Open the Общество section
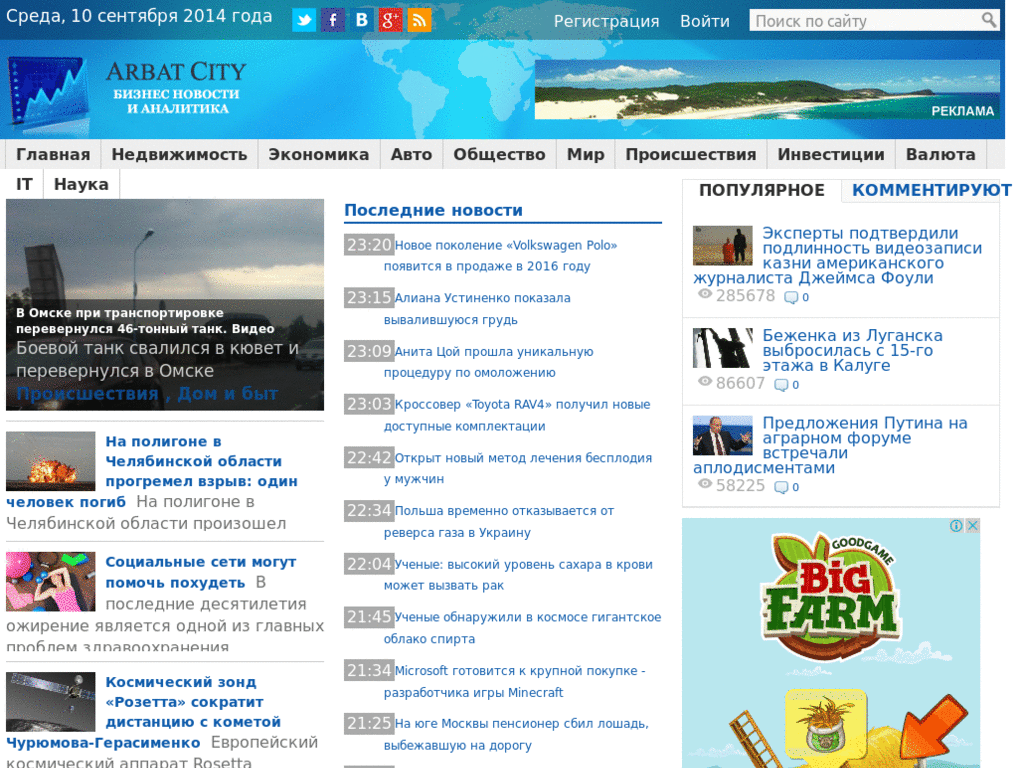Screen dimensions: 1024x768 click(x=499, y=155)
